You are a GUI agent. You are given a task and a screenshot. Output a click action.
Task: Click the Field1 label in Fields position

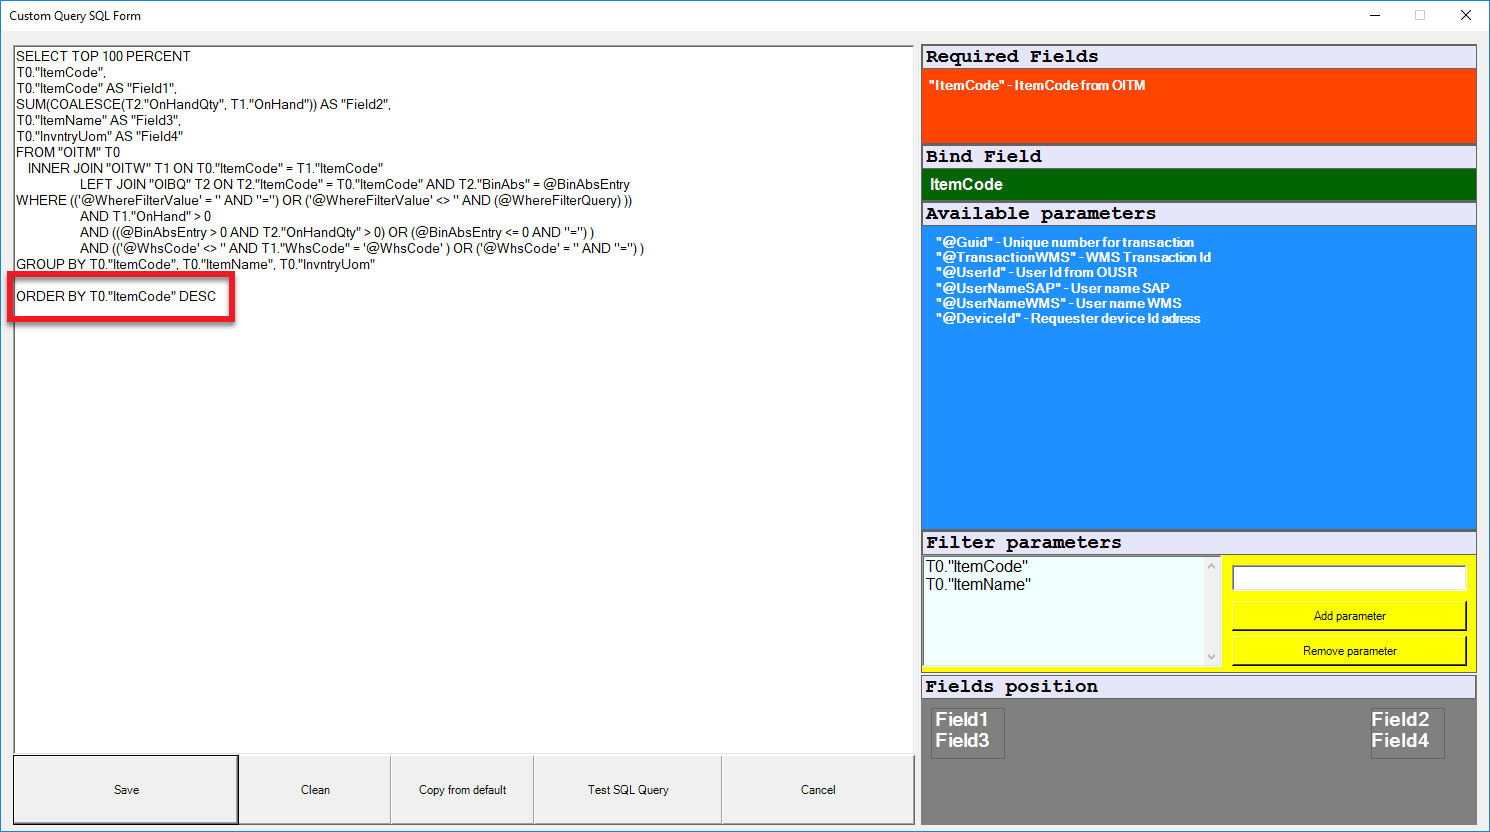963,718
